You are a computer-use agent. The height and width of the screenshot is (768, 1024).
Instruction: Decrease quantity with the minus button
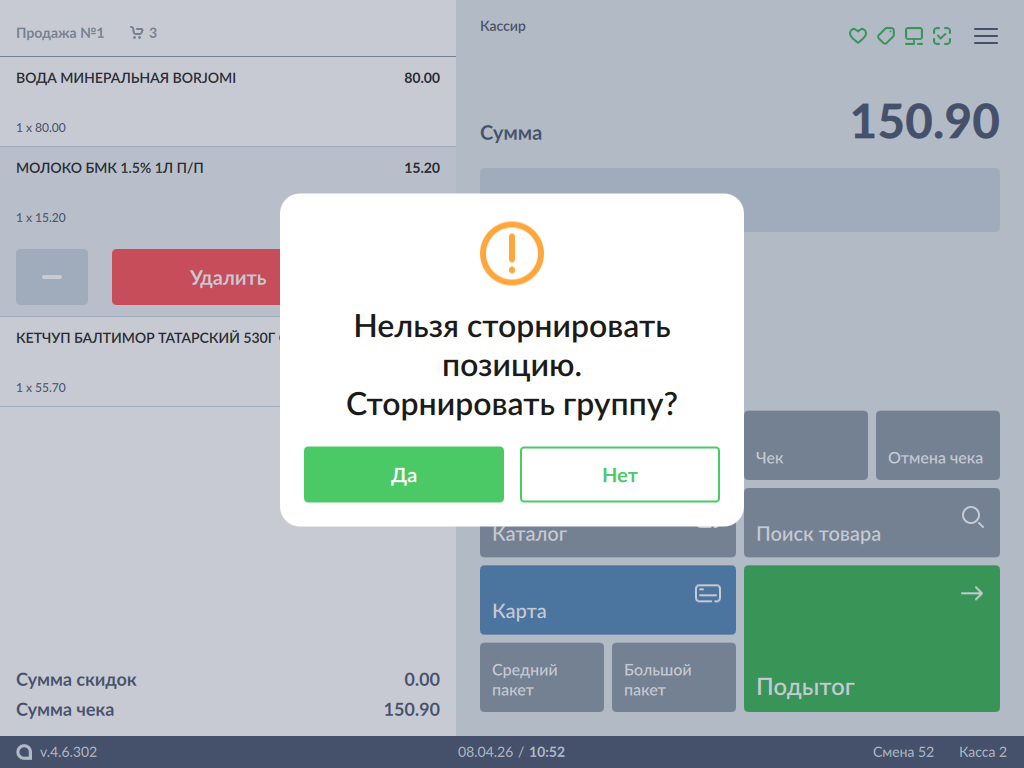pyautogui.click(x=52, y=277)
